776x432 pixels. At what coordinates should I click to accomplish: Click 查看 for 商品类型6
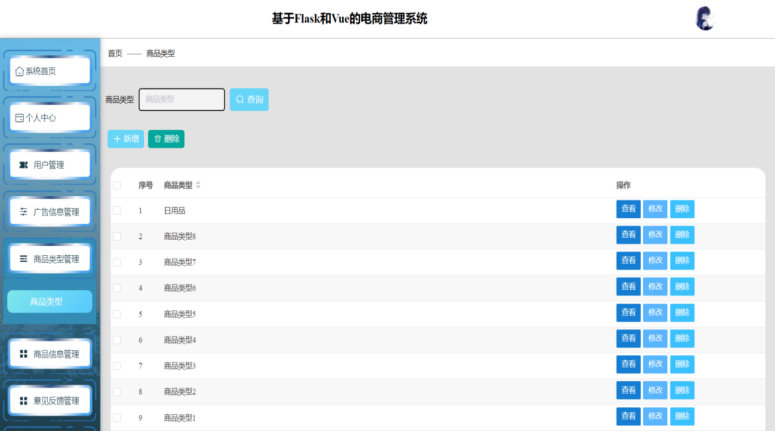point(628,287)
